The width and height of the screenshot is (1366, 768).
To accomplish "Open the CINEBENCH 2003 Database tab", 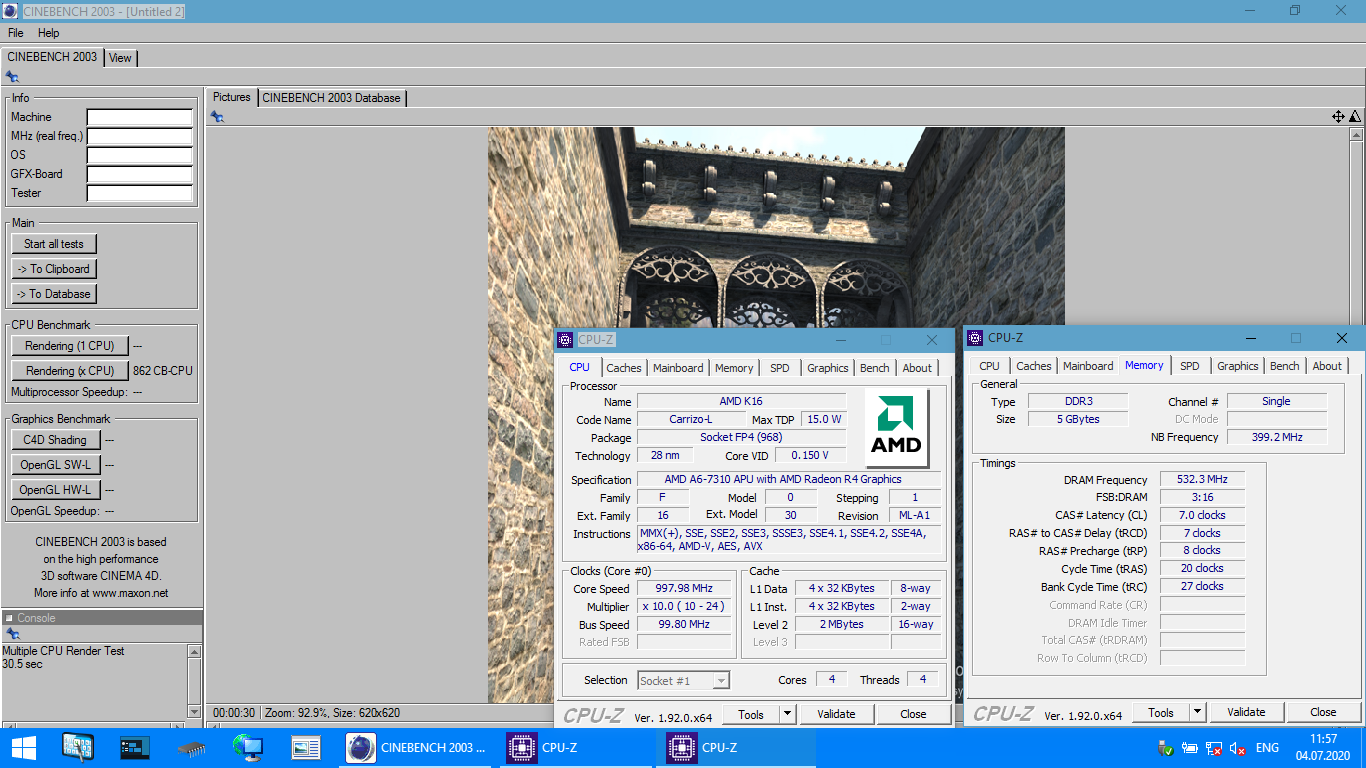I will pos(332,98).
